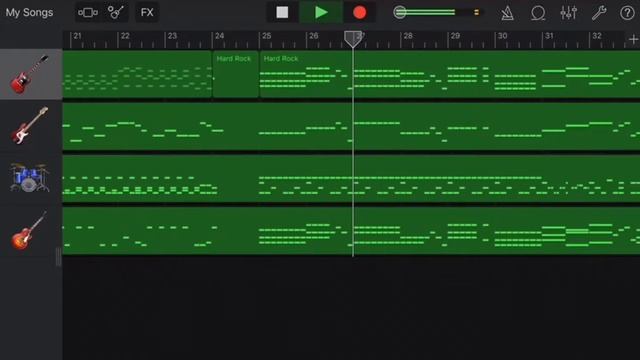Select the bass guitar track header

(x=31, y=126)
